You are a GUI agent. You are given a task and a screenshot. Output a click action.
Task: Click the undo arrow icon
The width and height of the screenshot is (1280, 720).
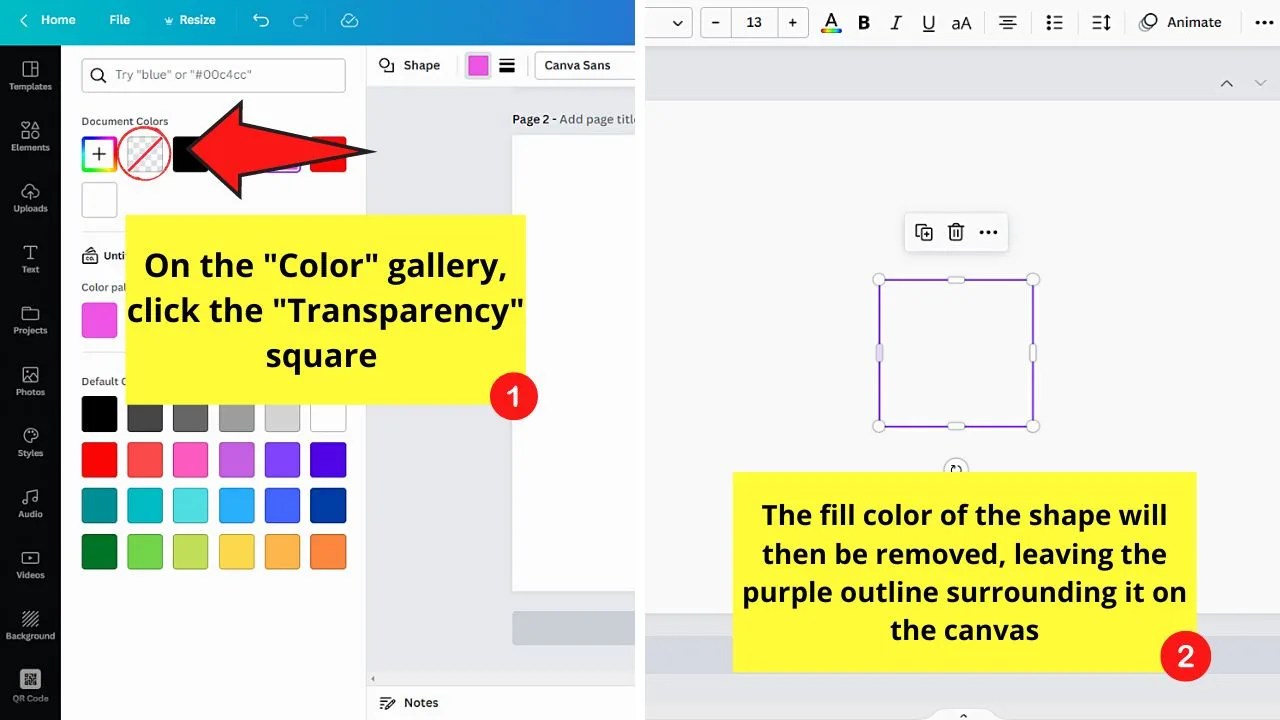(261, 20)
